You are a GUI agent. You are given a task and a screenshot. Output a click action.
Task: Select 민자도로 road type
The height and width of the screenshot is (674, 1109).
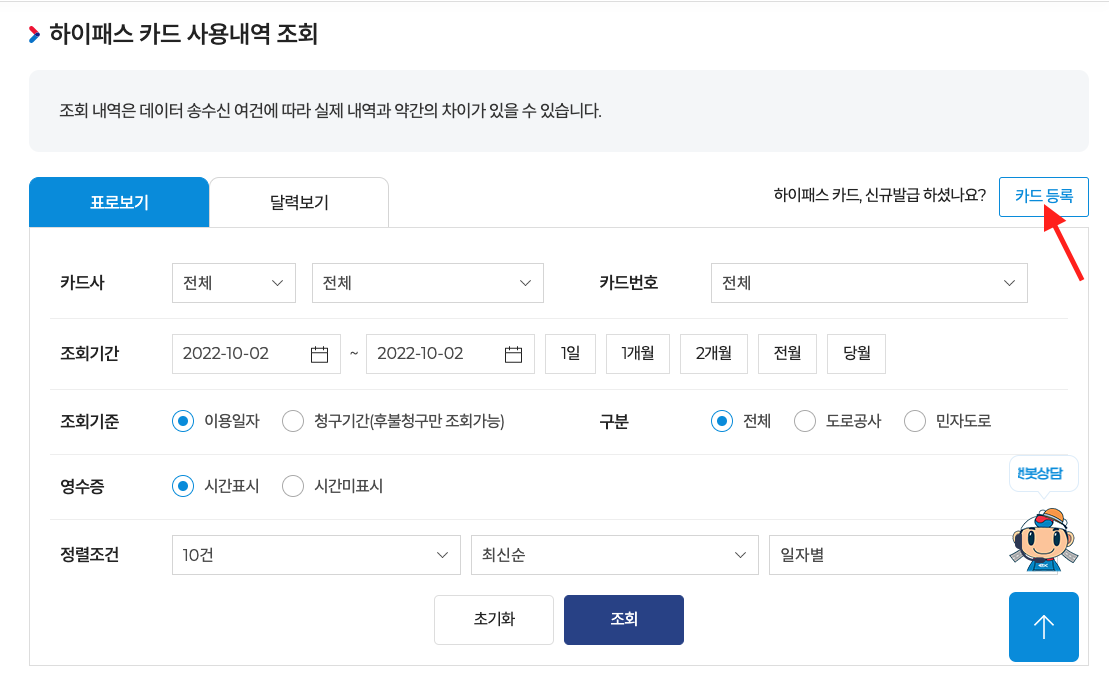click(913, 421)
